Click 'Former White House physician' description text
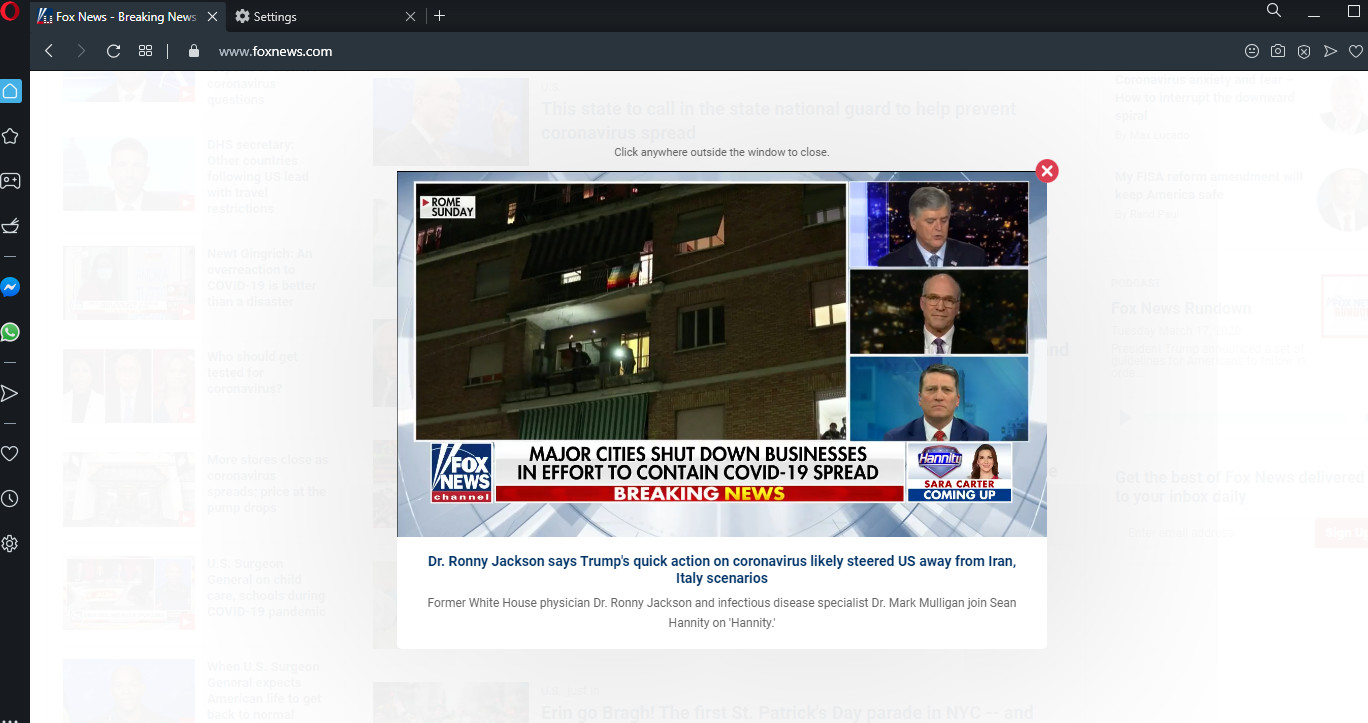Screen dimensions: 1368x723 point(722,612)
